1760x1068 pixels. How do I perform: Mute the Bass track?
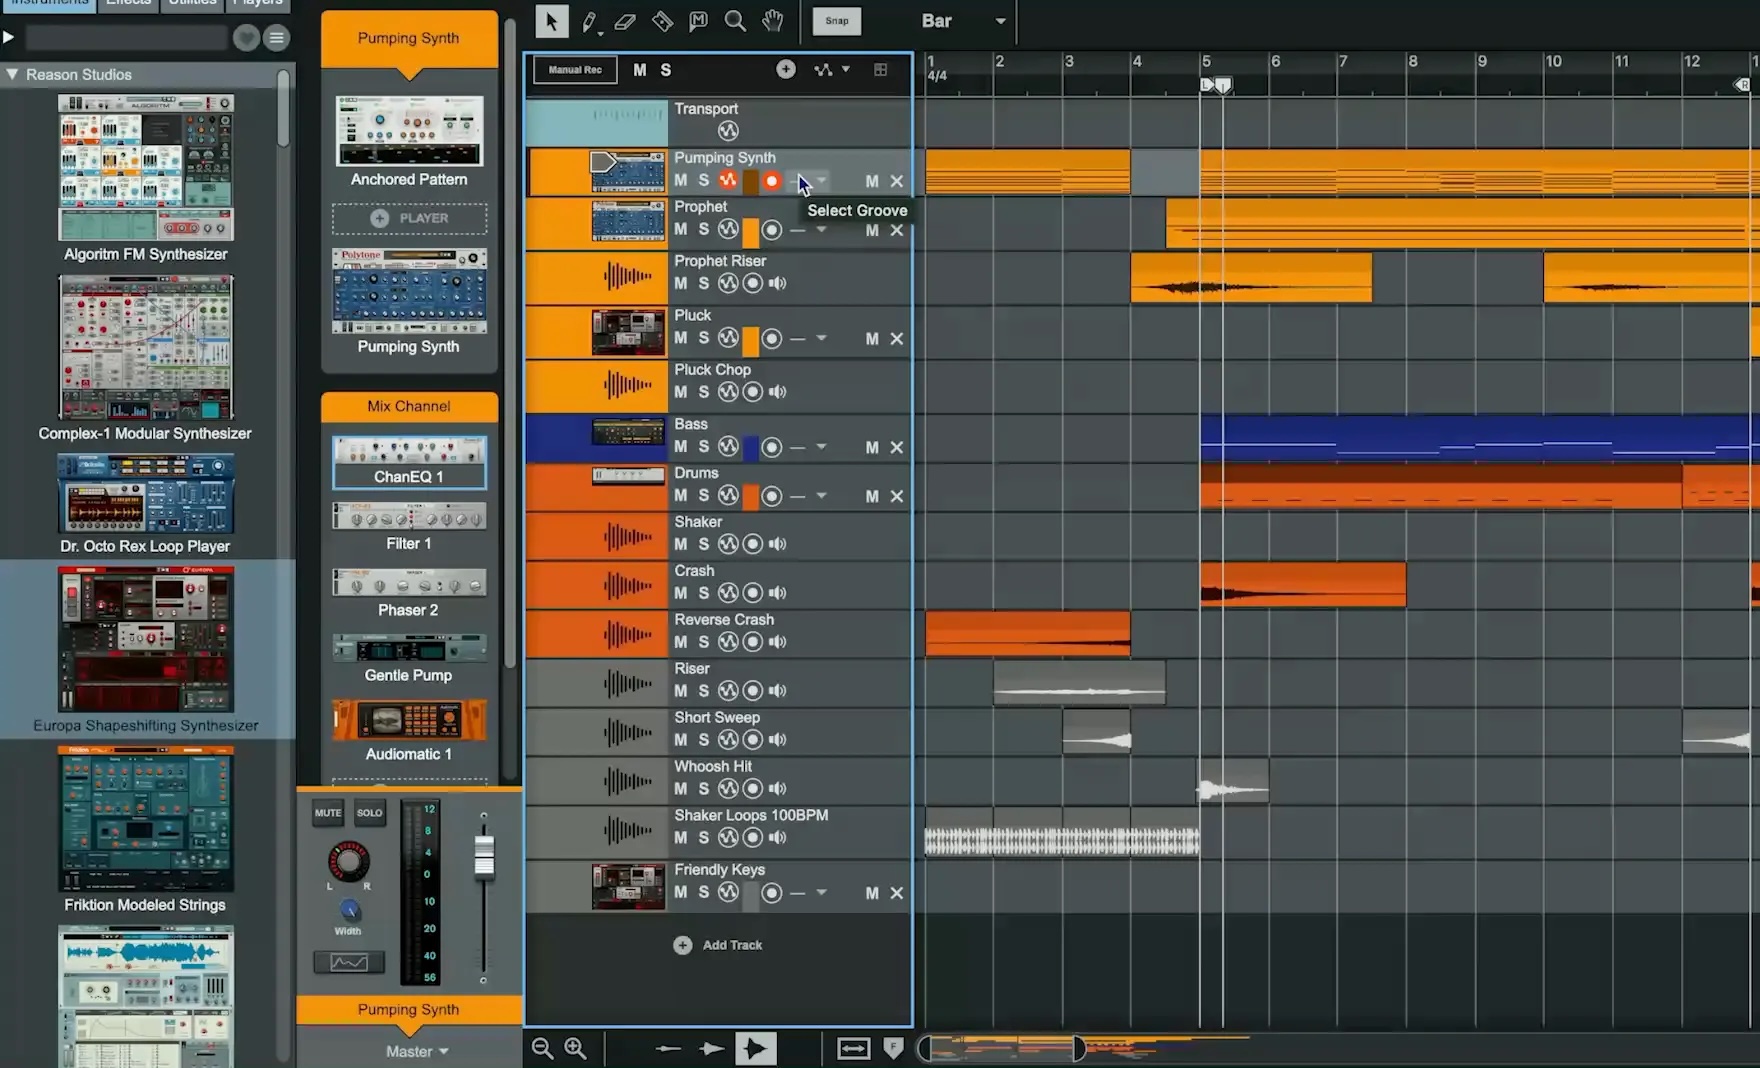[679, 447]
